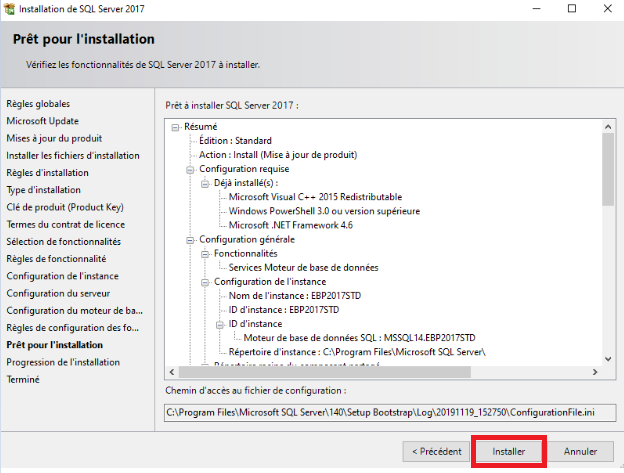
Task: Open the Règles d'installation step
Action: click(x=47, y=173)
